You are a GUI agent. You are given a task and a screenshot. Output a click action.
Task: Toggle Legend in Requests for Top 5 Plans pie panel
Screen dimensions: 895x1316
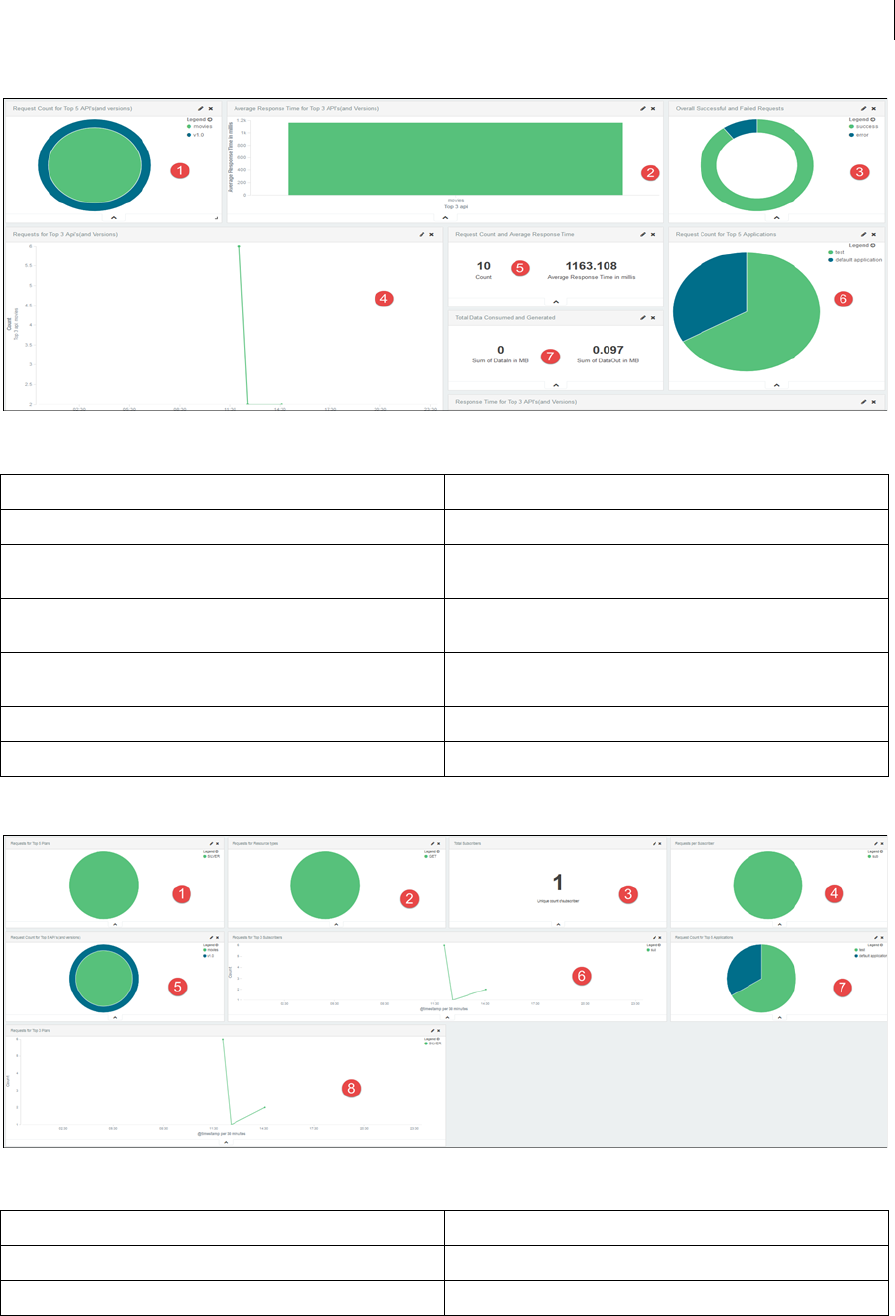pyautogui.click(x=211, y=851)
